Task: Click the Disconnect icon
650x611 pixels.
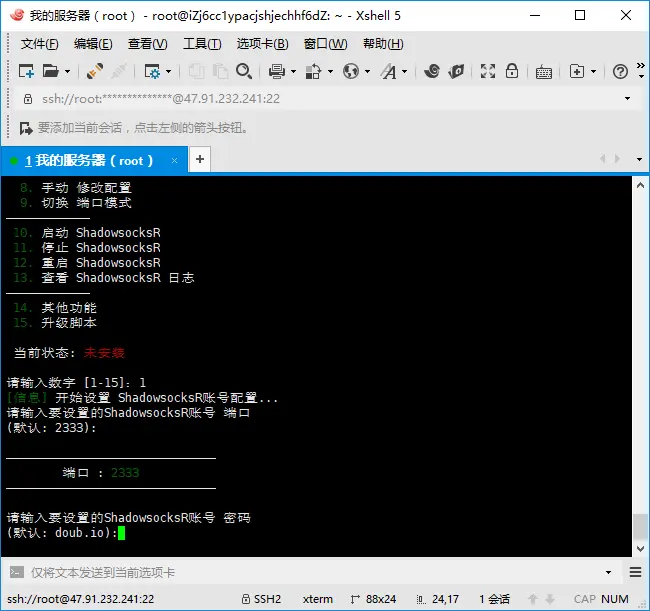Action: click(119, 71)
